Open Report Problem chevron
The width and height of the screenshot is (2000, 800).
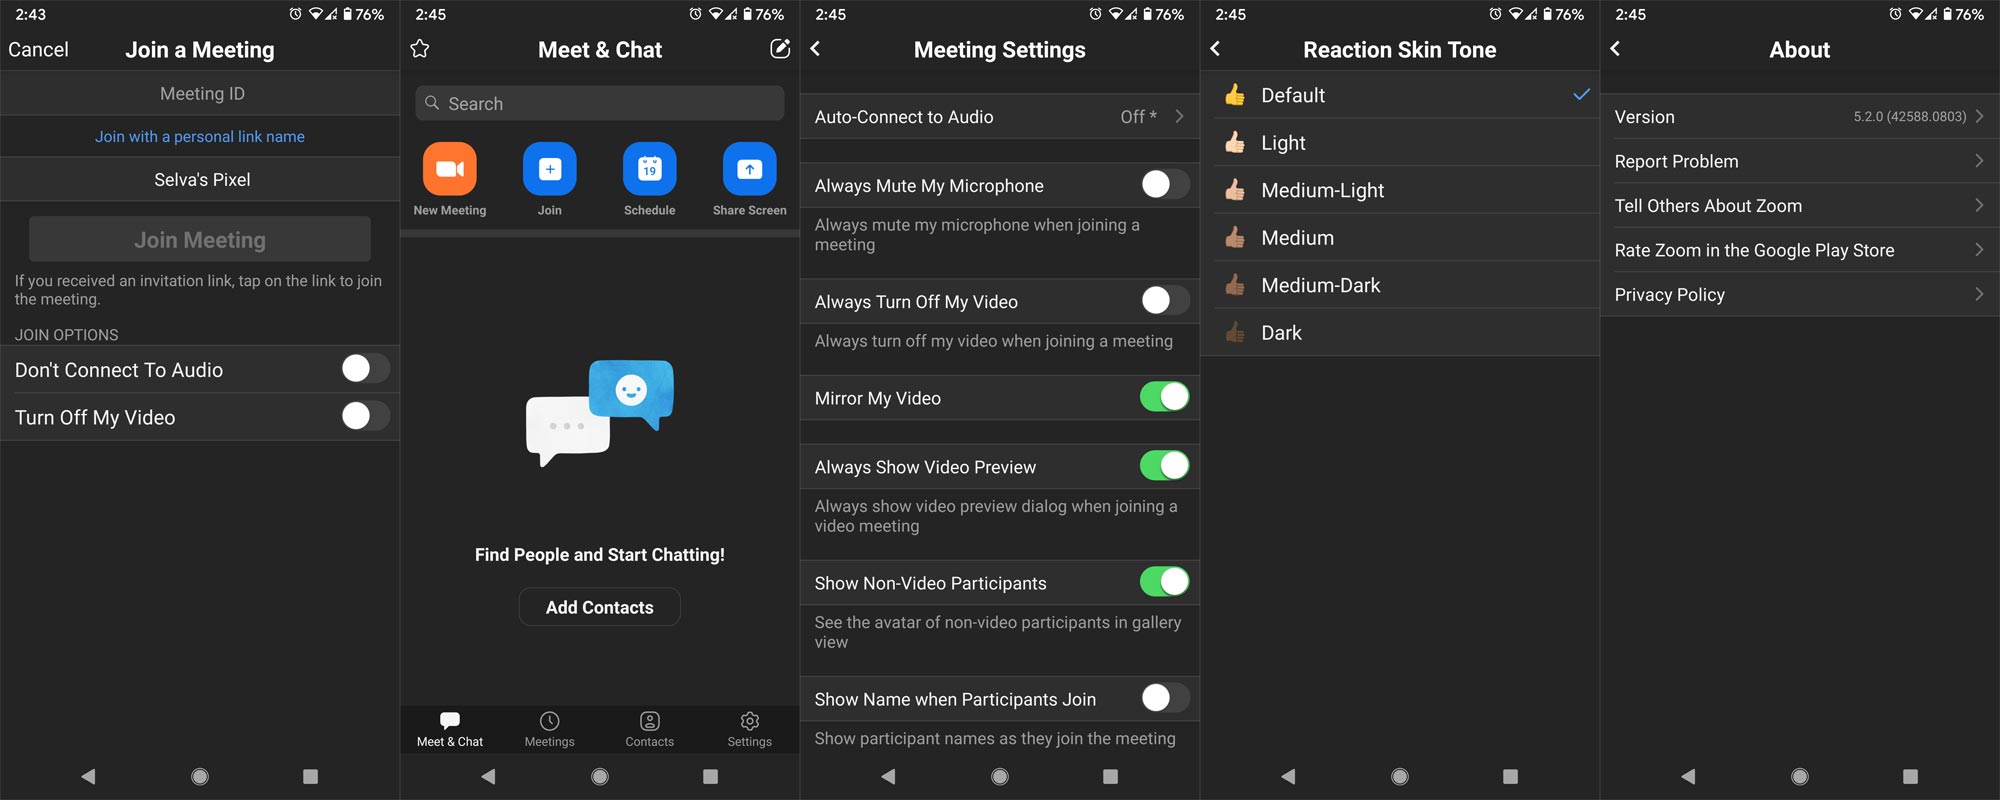pos(1979,161)
